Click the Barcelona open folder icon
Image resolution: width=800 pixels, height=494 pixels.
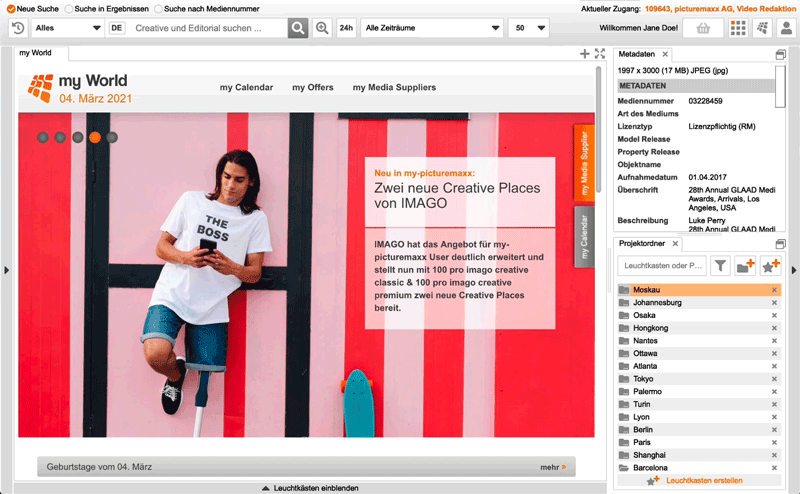tap(623, 468)
